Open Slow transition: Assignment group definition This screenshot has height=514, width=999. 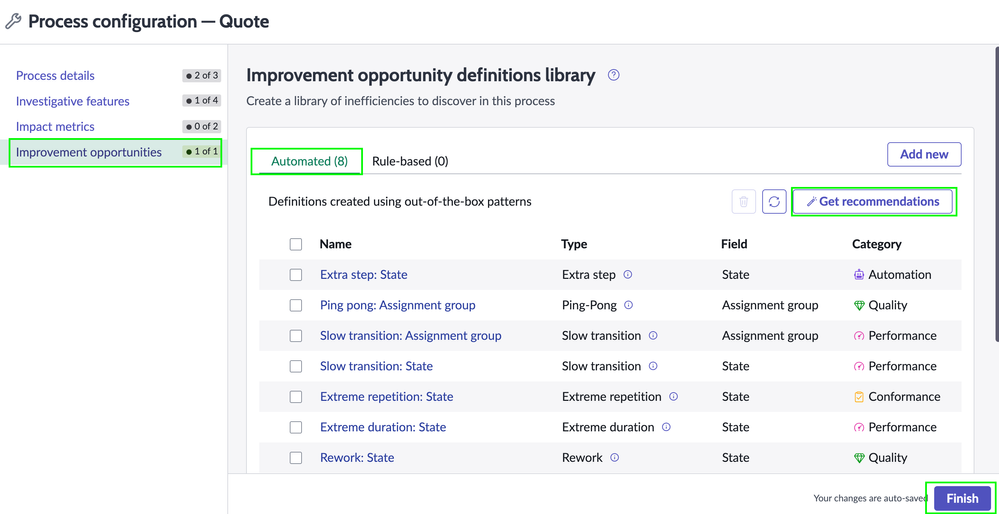(x=410, y=336)
